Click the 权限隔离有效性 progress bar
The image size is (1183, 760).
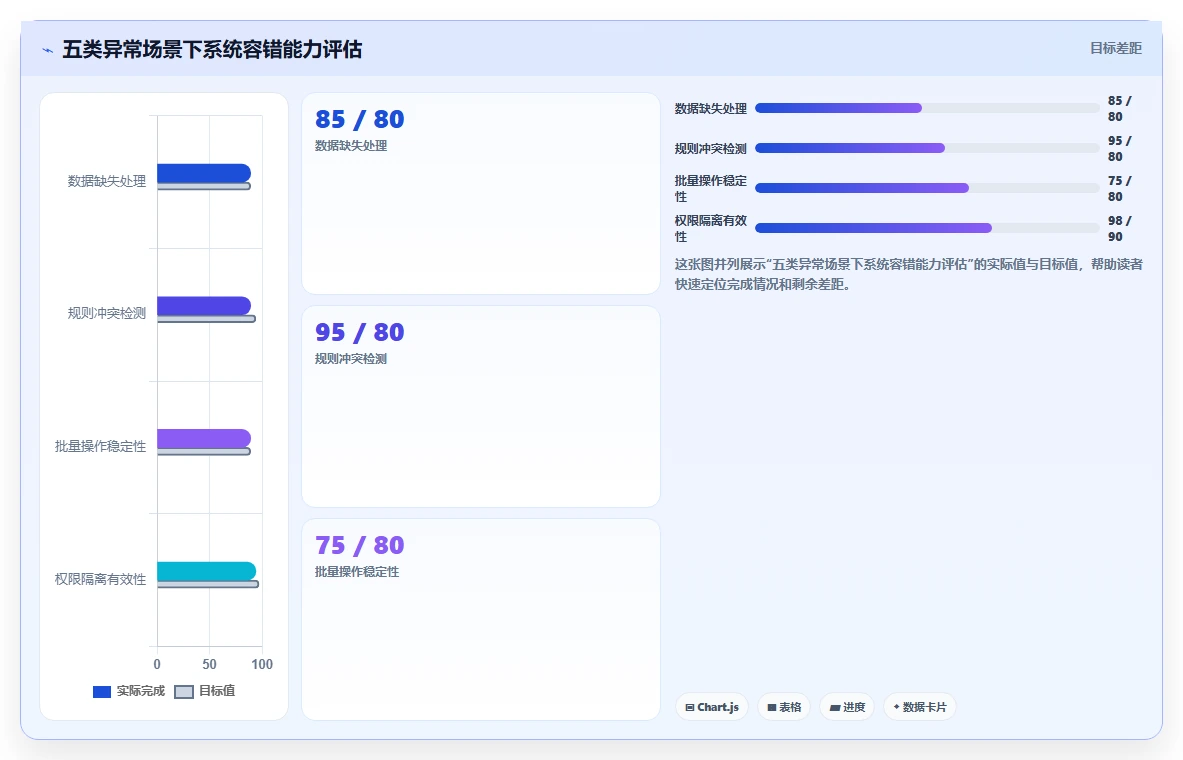(927, 228)
